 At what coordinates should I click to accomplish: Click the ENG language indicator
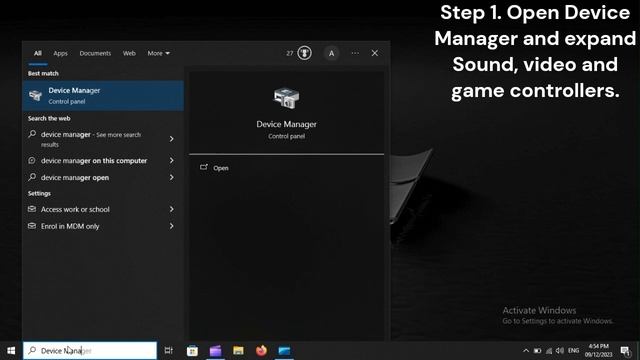click(573, 351)
